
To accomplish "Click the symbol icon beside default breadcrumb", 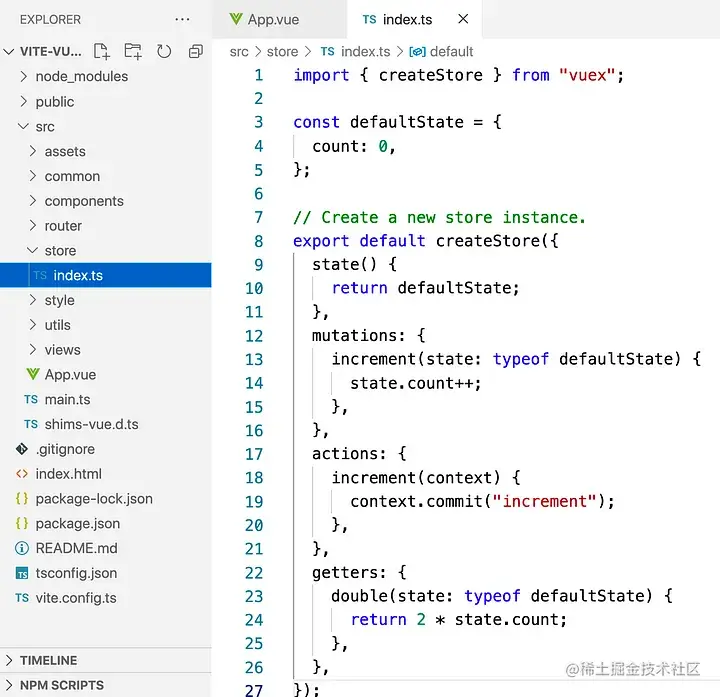I will (x=417, y=51).
